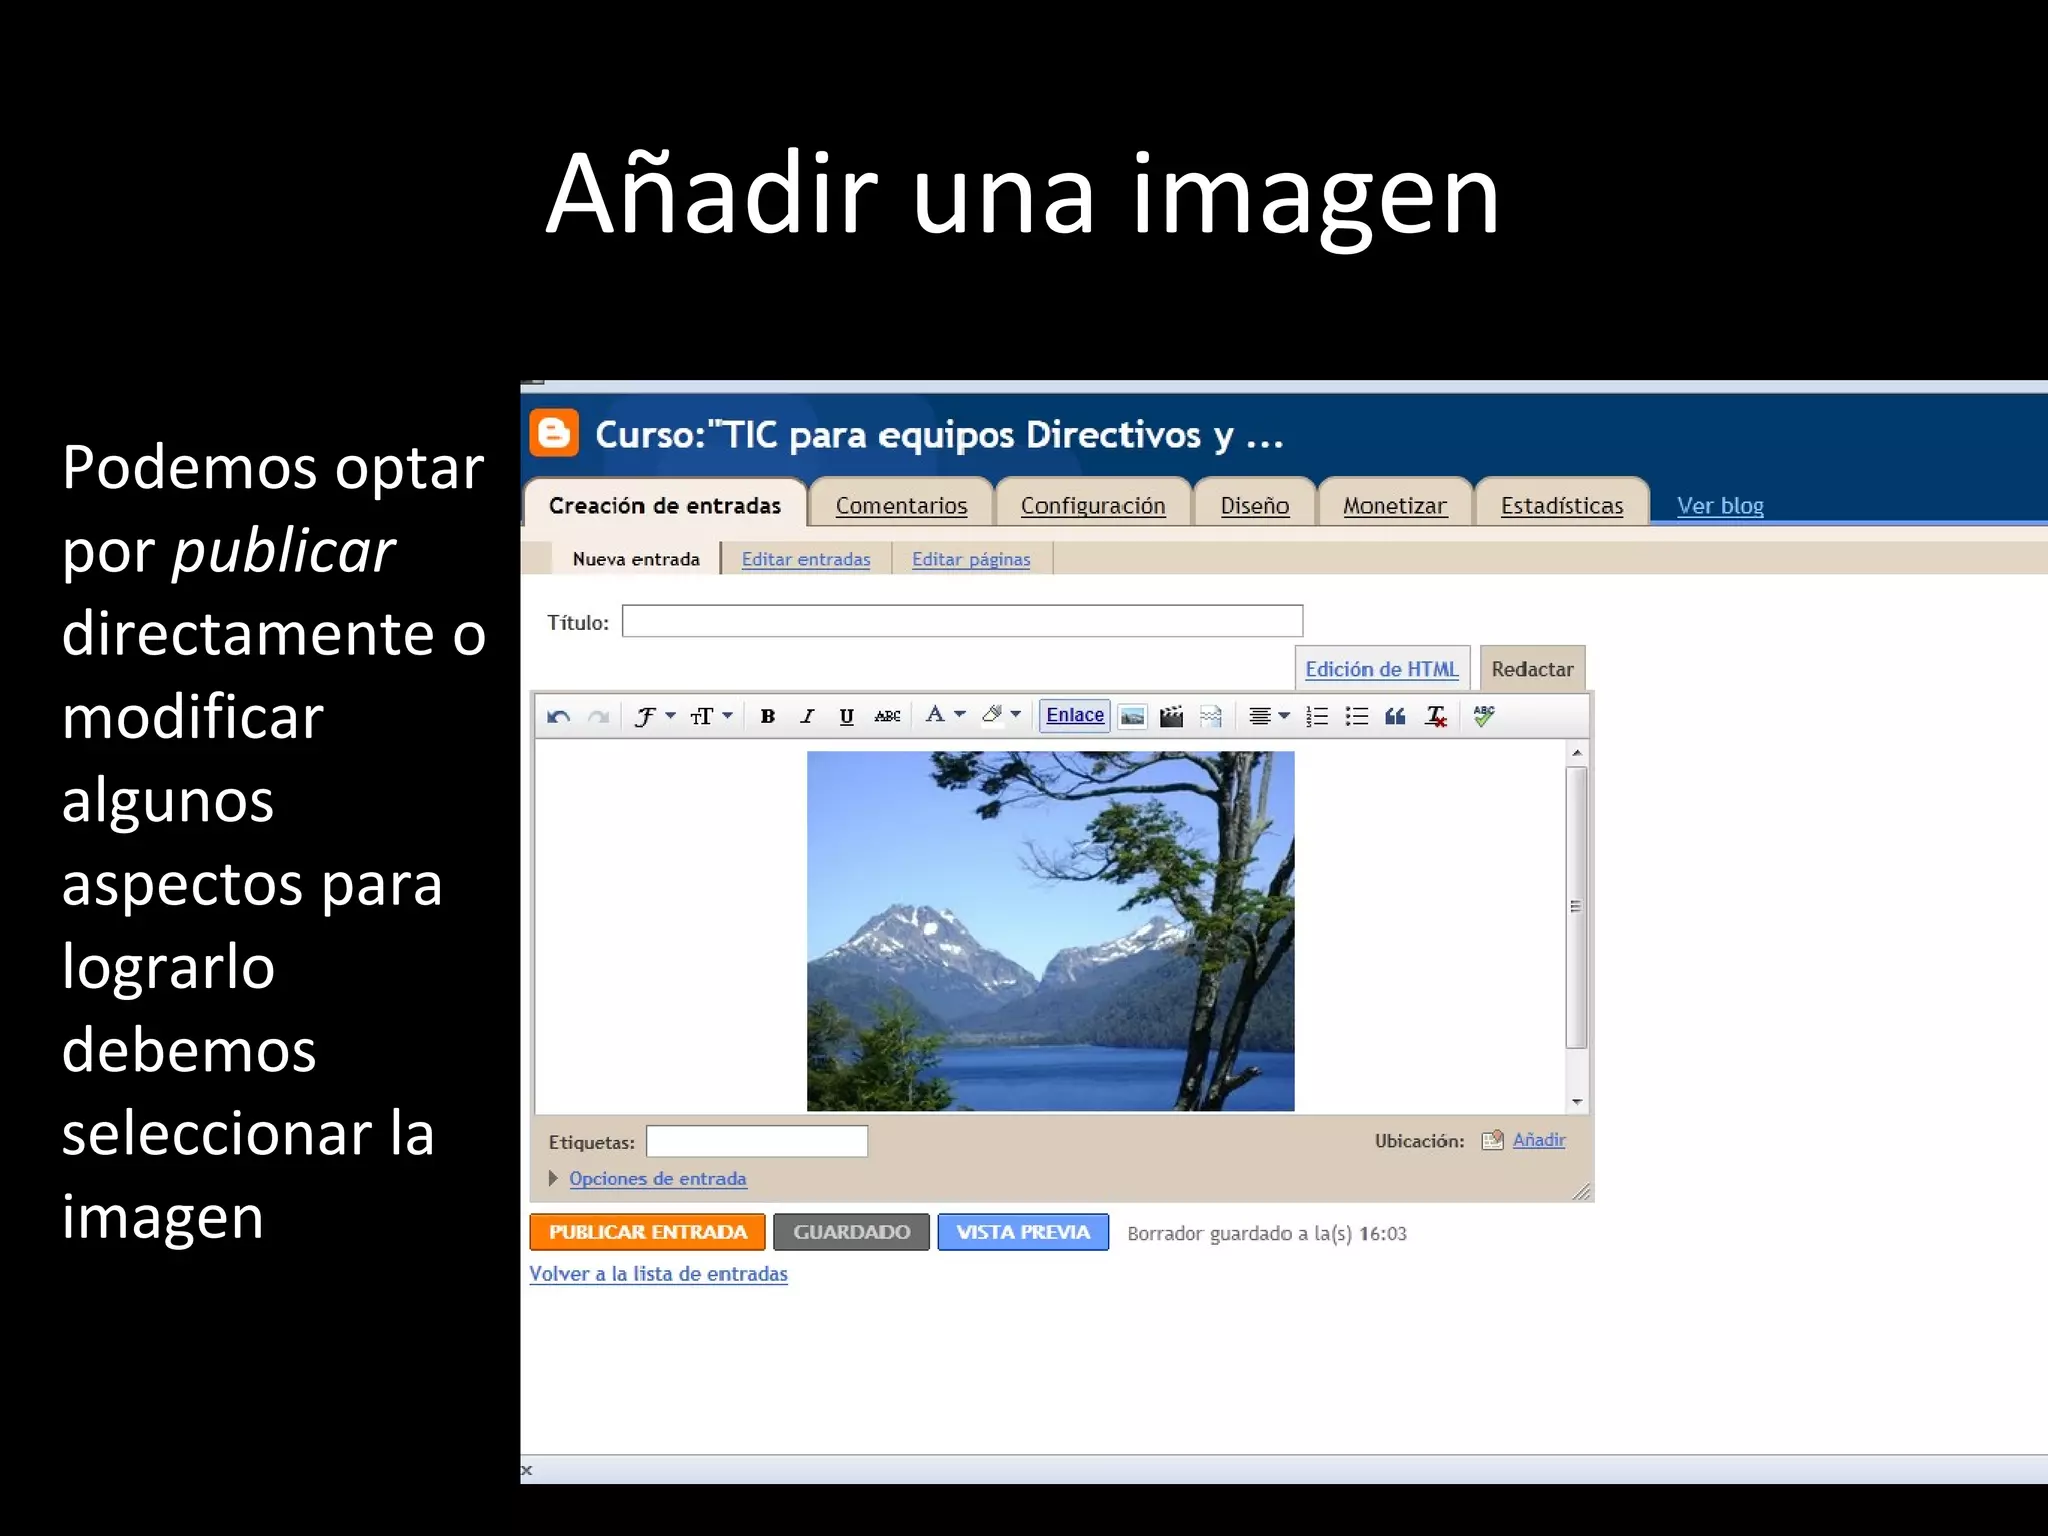The width and height of the screenshot is (2048, 1536).
Task: Open the Comentarios tab
Action: click(901, 505)
